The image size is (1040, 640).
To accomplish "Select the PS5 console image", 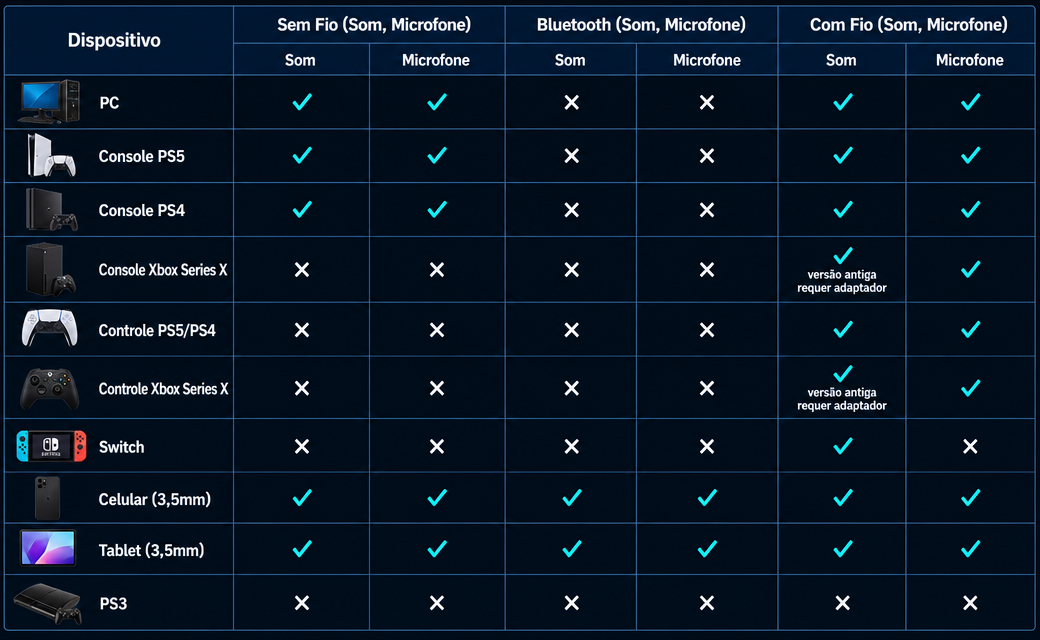I will pos(50,156).
